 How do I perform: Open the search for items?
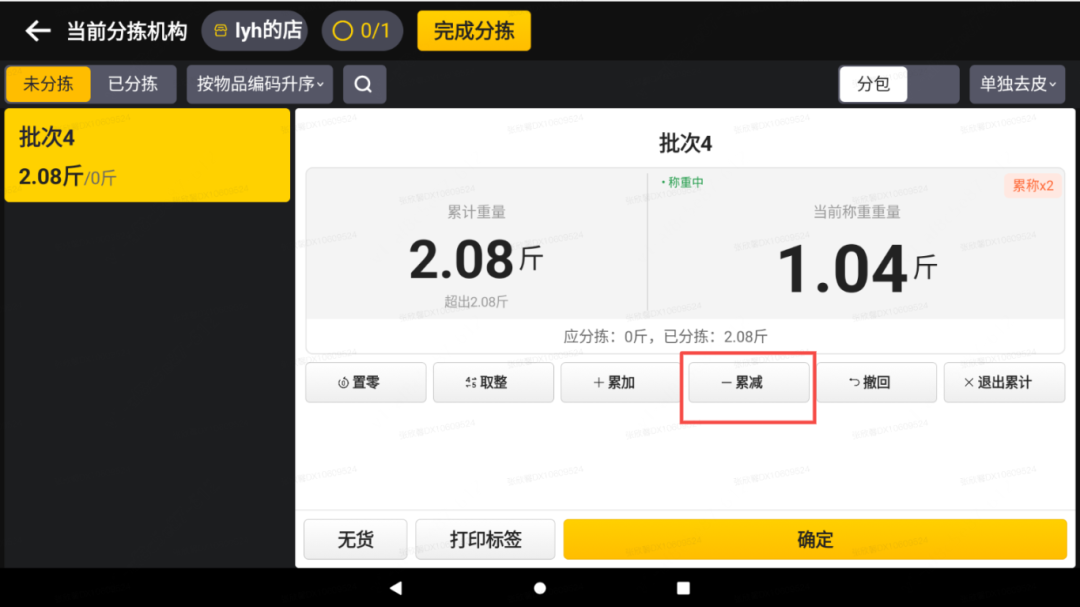364,84
